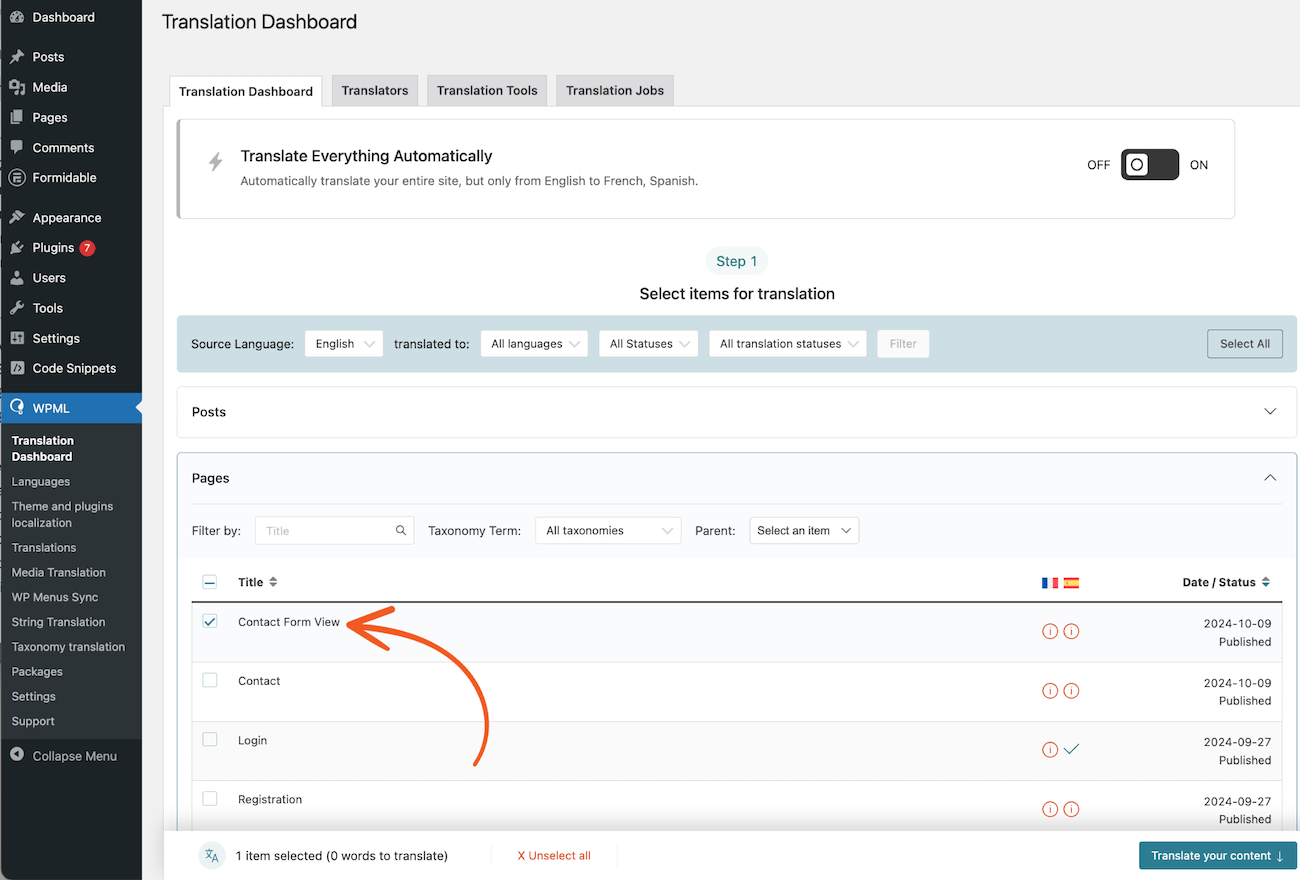
Task: Click Spanish status icon for Contact page
Action: tap(1071, 690)
